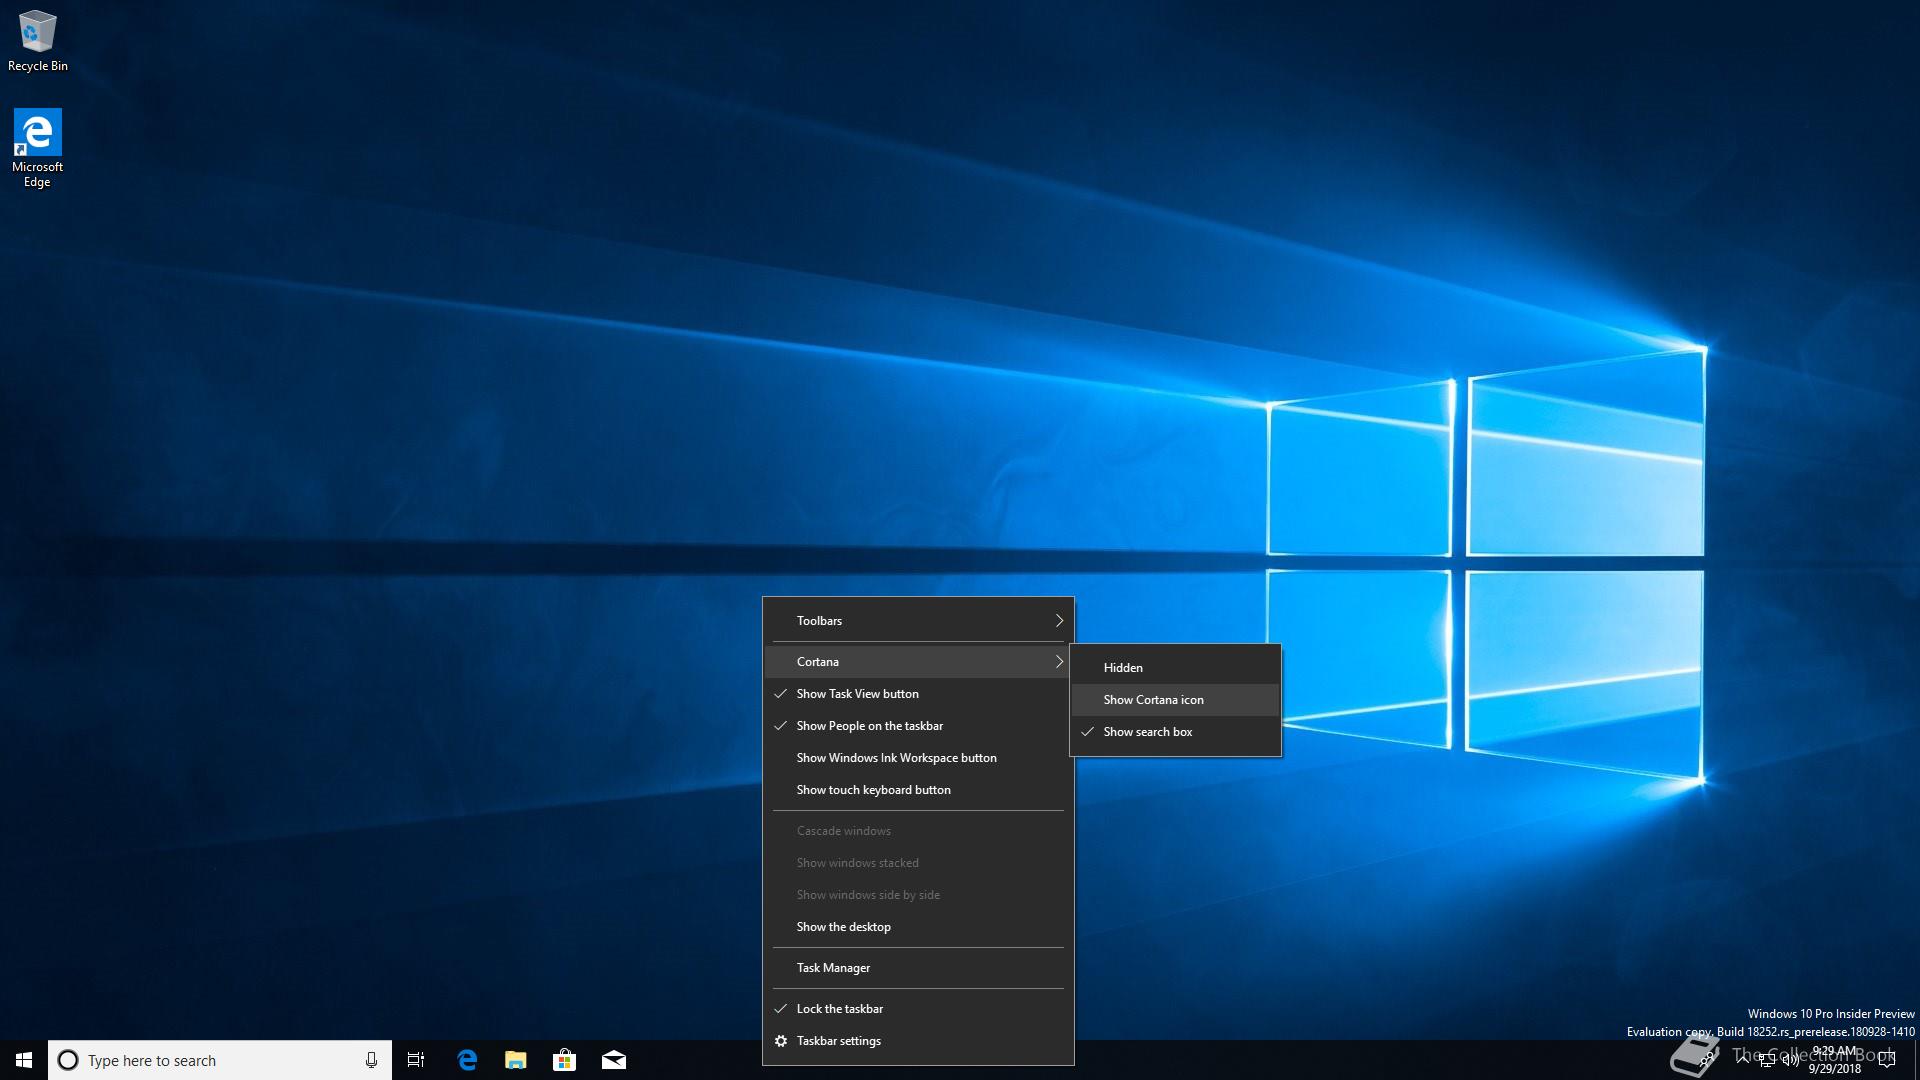1920x1080 pixels.
Task: Open Task View from the taskbar
Action: (x=416, y=1060)
